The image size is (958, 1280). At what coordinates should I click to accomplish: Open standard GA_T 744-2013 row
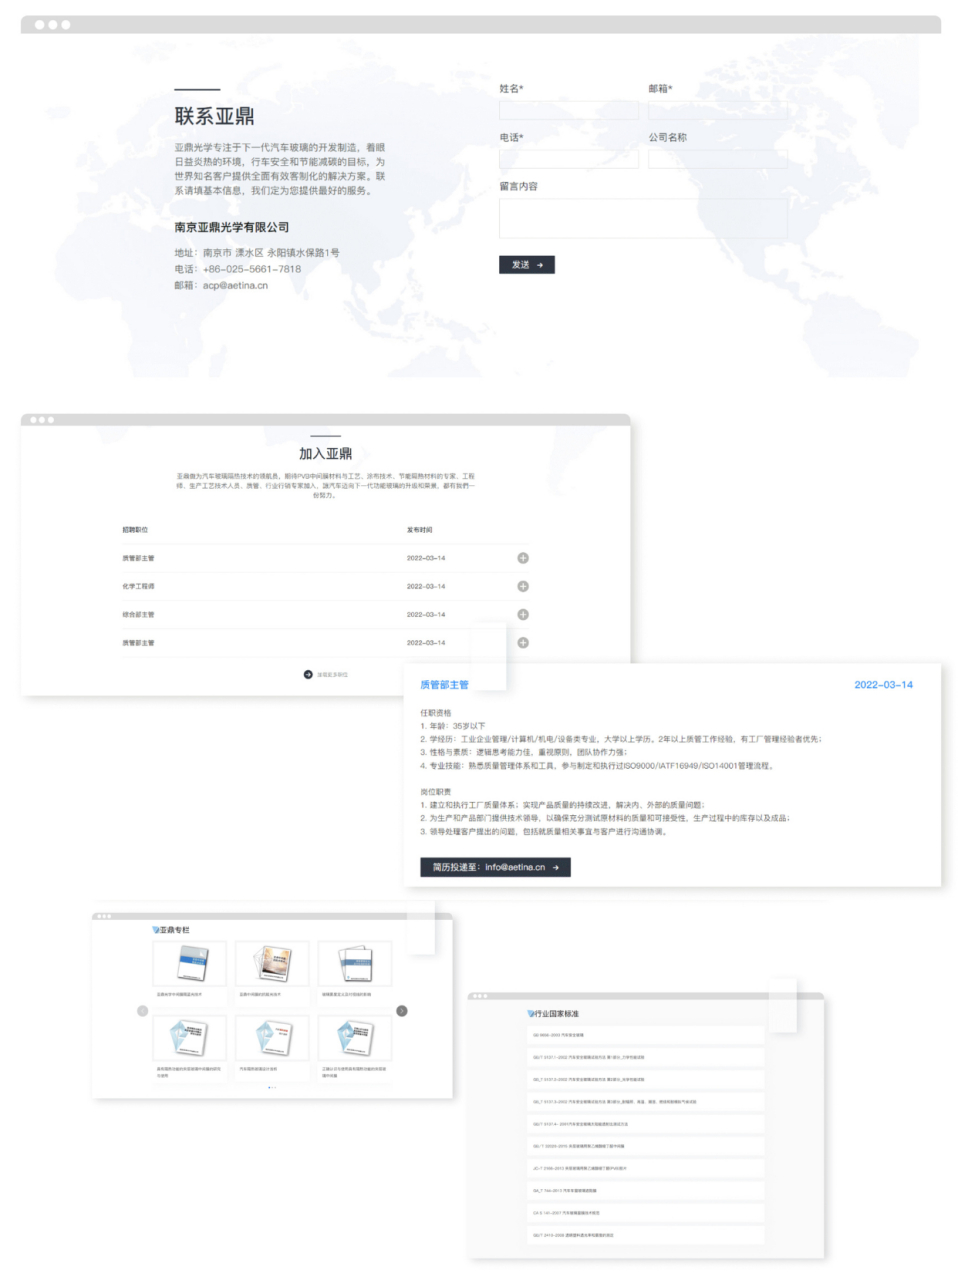click(x=645, y=1190)
